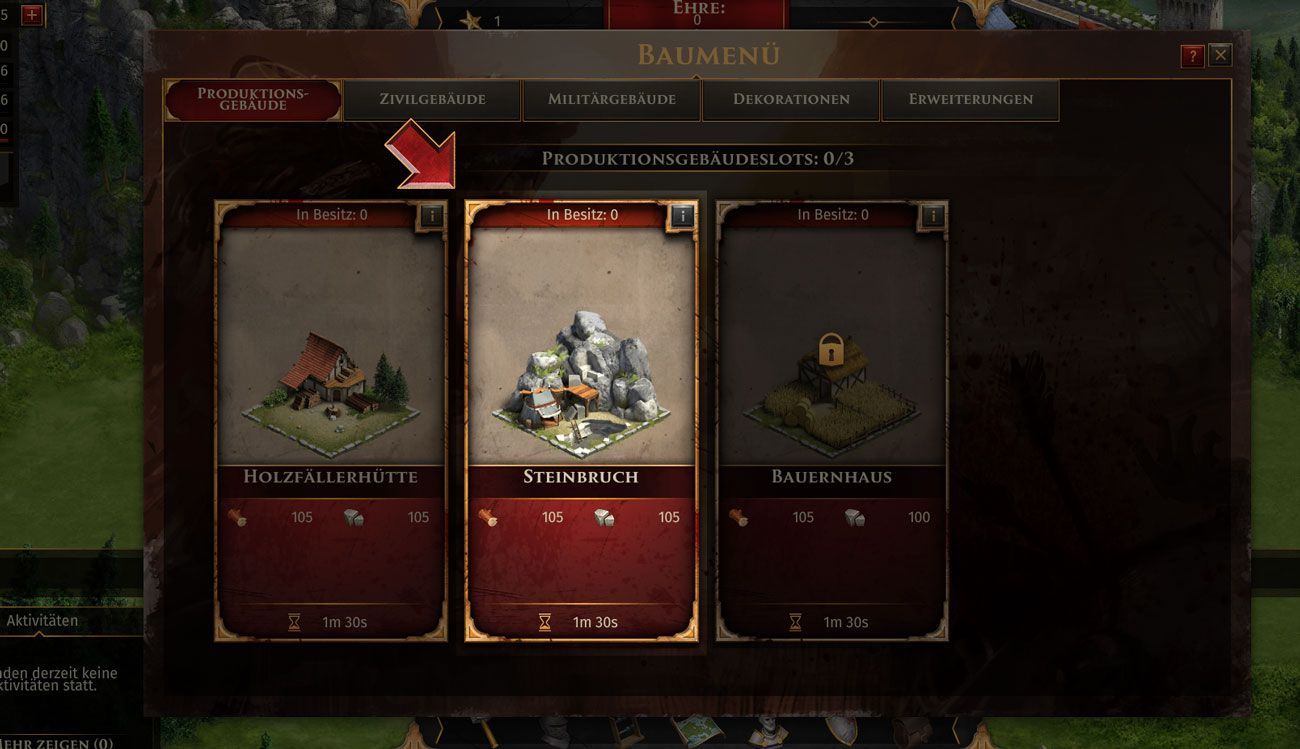
Task: Open the Militärgebäude tab
Action: (x=612, y=100)
